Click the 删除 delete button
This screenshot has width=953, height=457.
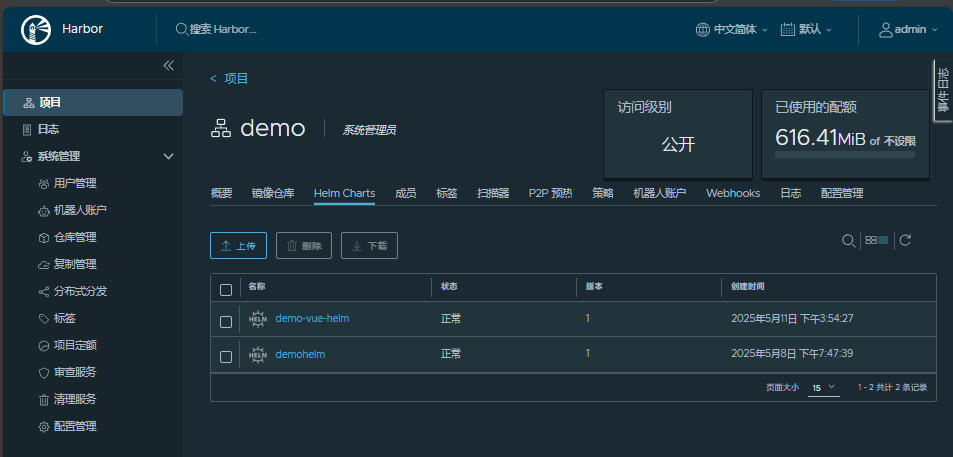pyautogui.click(x=304, y=246)
